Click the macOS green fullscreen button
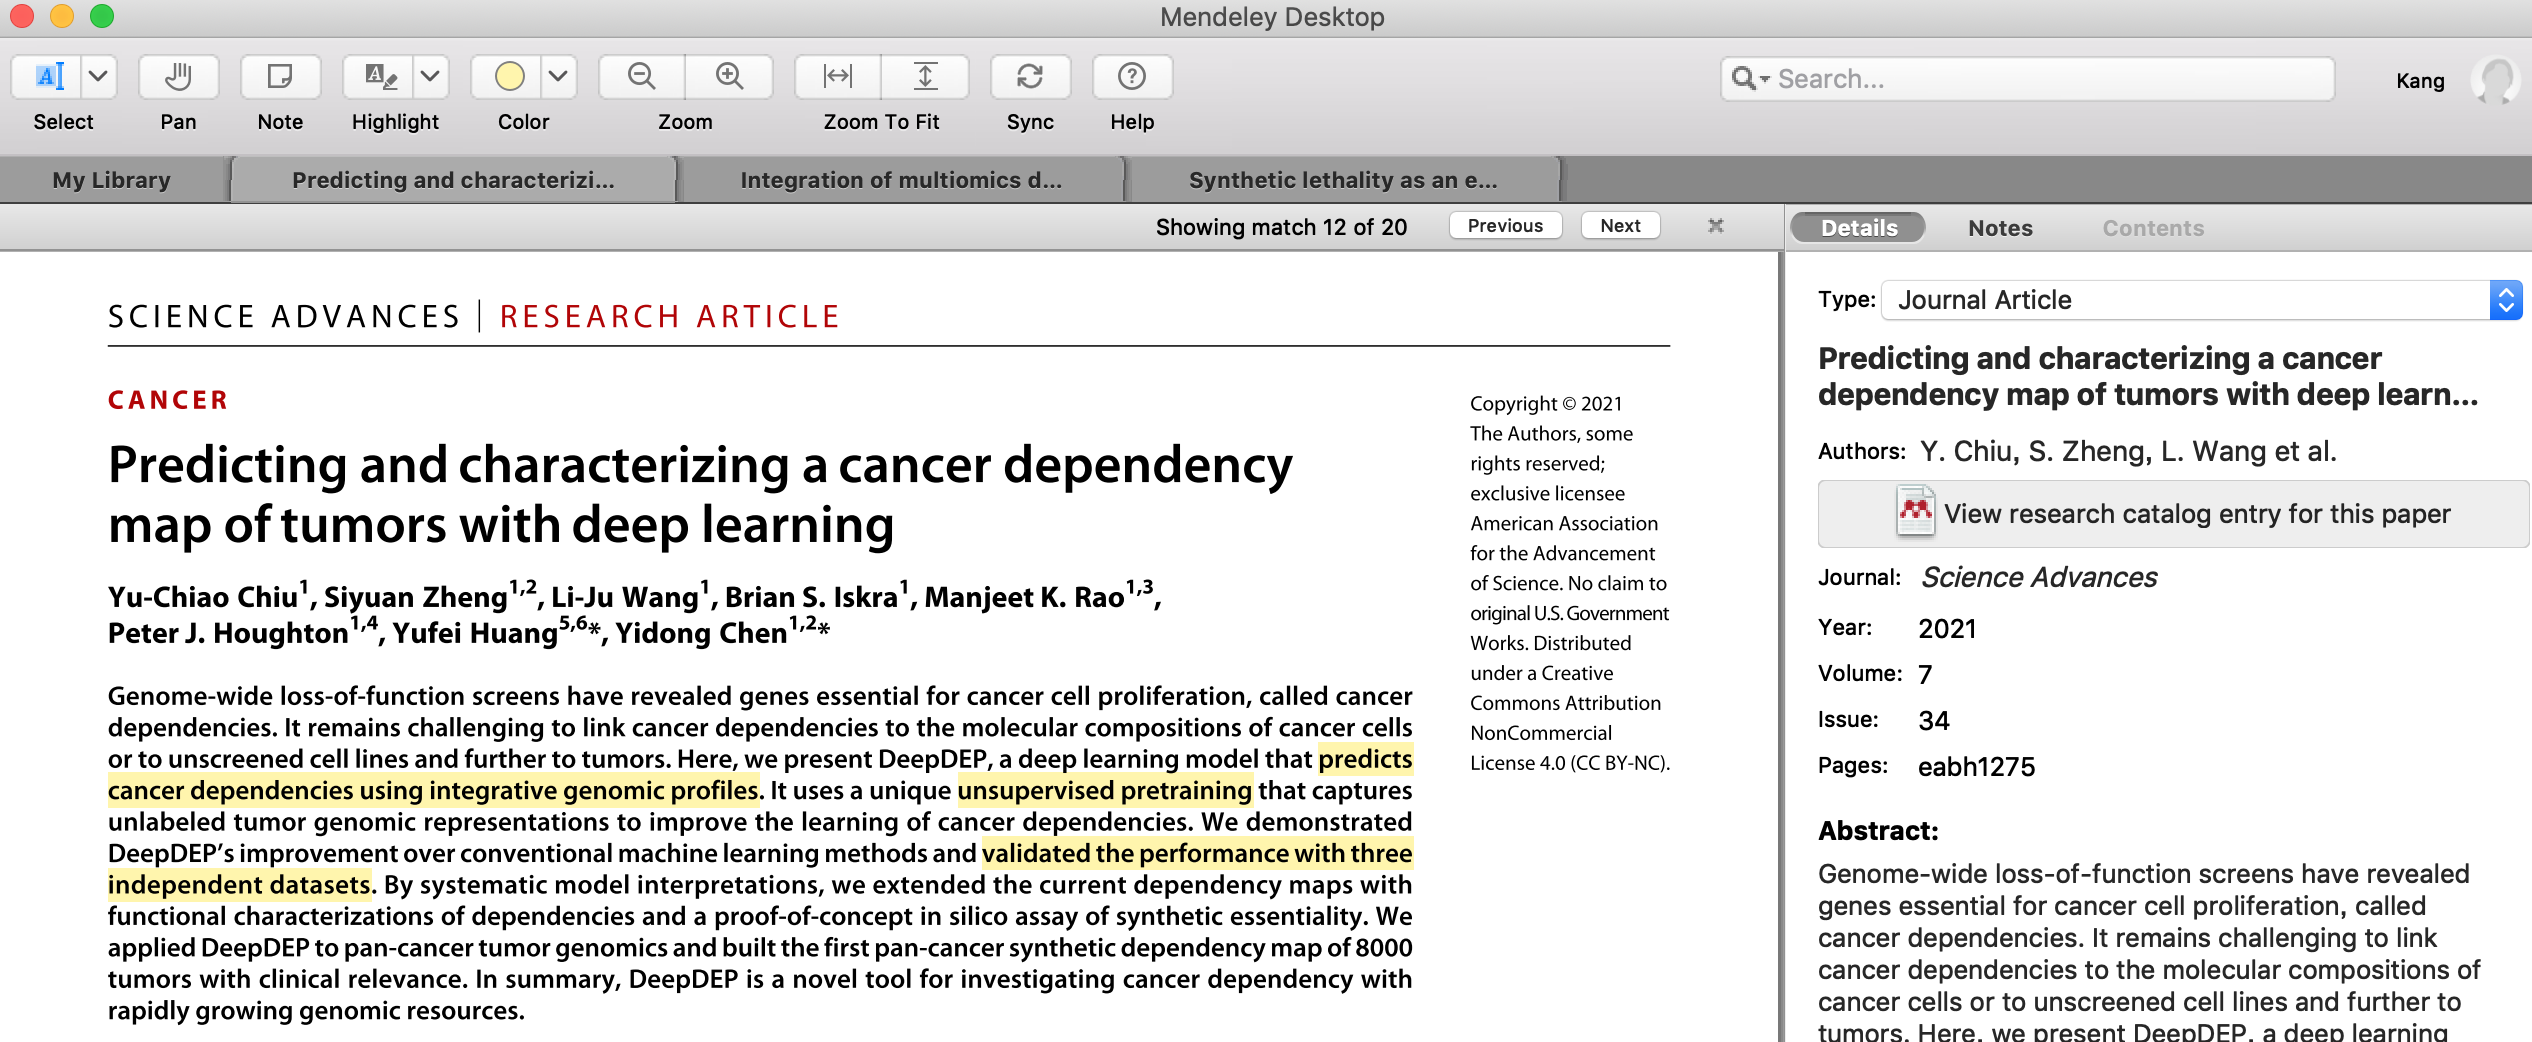The height and width of the screenshot is (1042, 2532). point(102,16)
